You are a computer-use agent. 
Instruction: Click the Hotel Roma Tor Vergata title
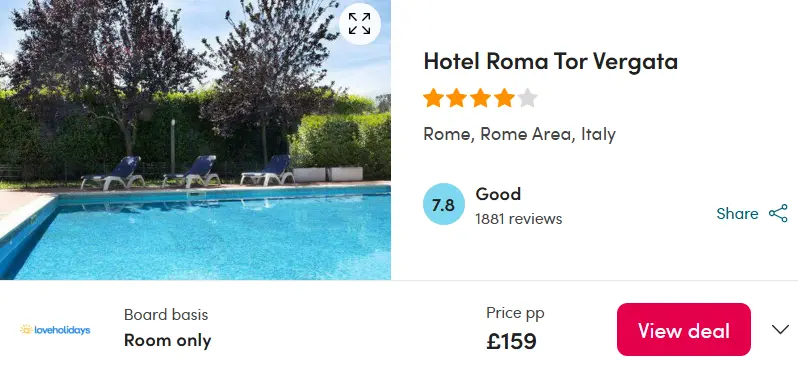click(x=551, y=62)
